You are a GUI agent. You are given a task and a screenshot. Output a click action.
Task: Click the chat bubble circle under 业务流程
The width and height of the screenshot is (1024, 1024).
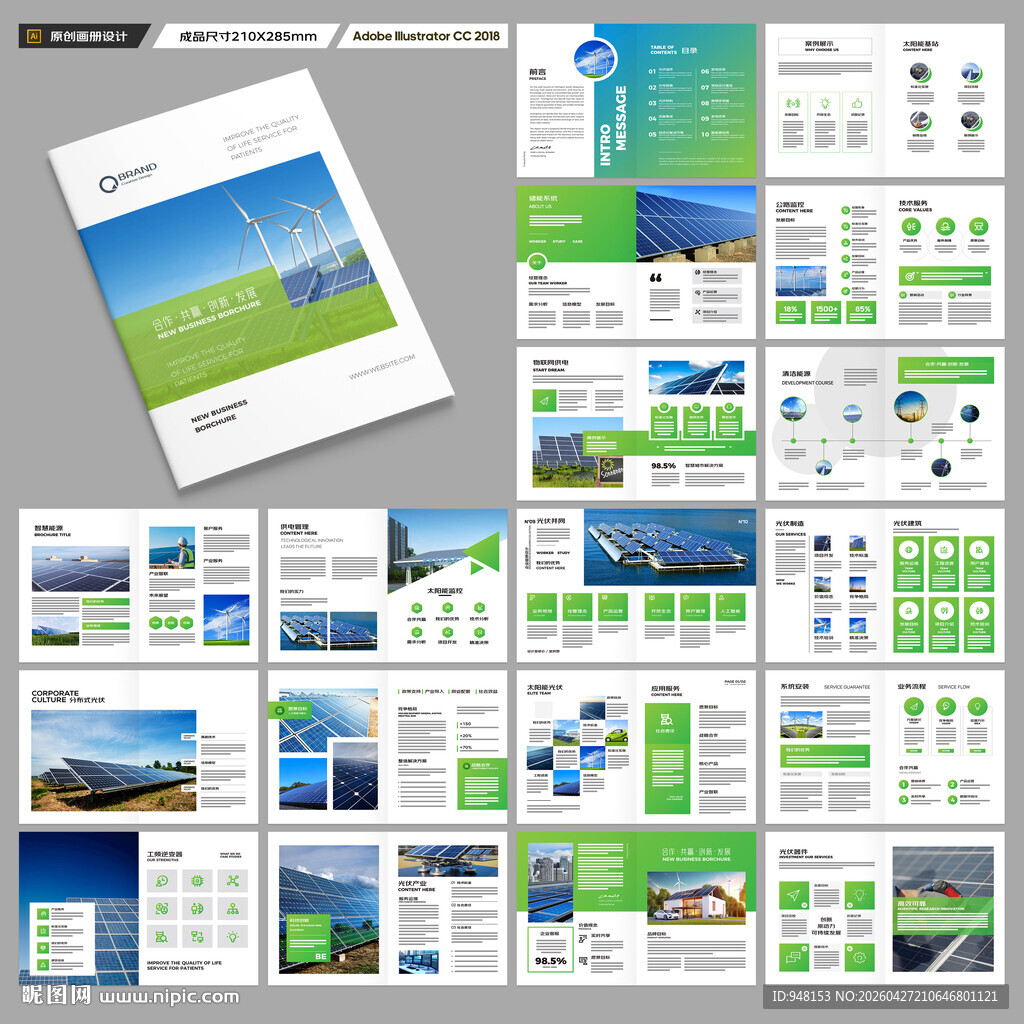(946, 707)
